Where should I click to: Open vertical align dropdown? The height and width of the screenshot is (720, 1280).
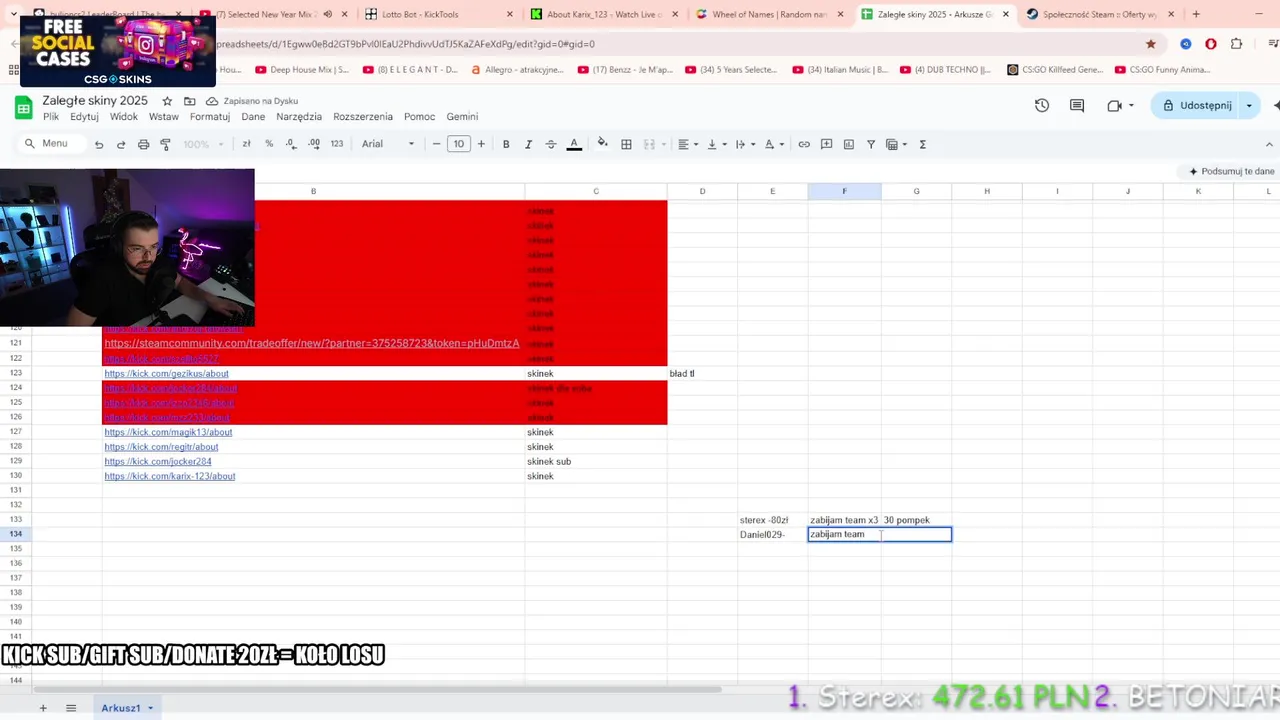tap(716, 144)
